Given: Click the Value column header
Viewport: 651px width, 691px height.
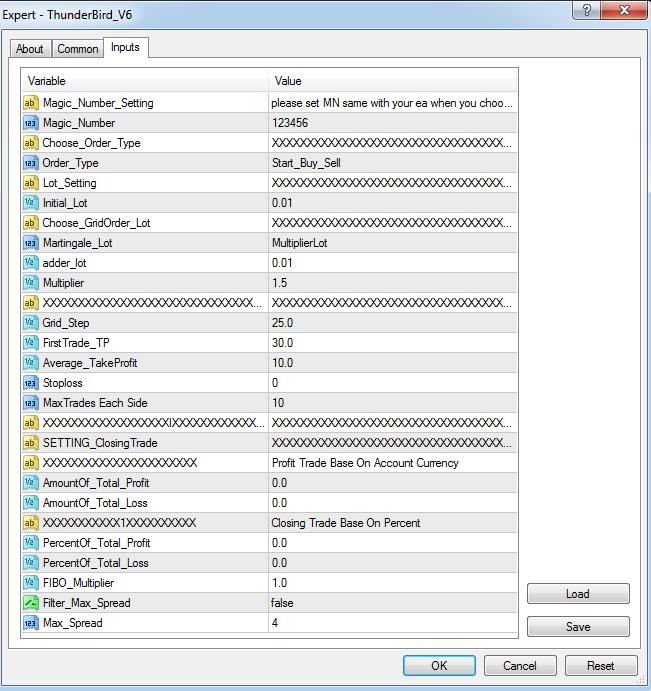Looking at the screenshot, I should (393, 81).
